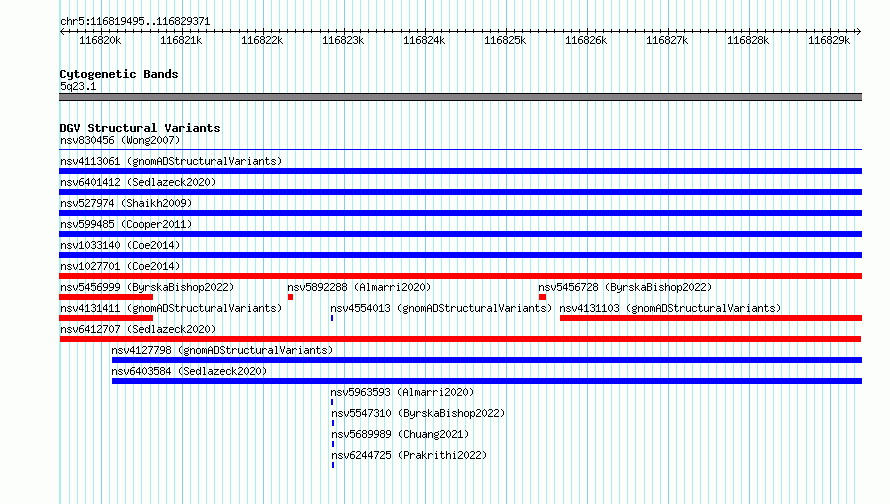Open nsv5892288 (Almarri2020) label

(359, 287)
